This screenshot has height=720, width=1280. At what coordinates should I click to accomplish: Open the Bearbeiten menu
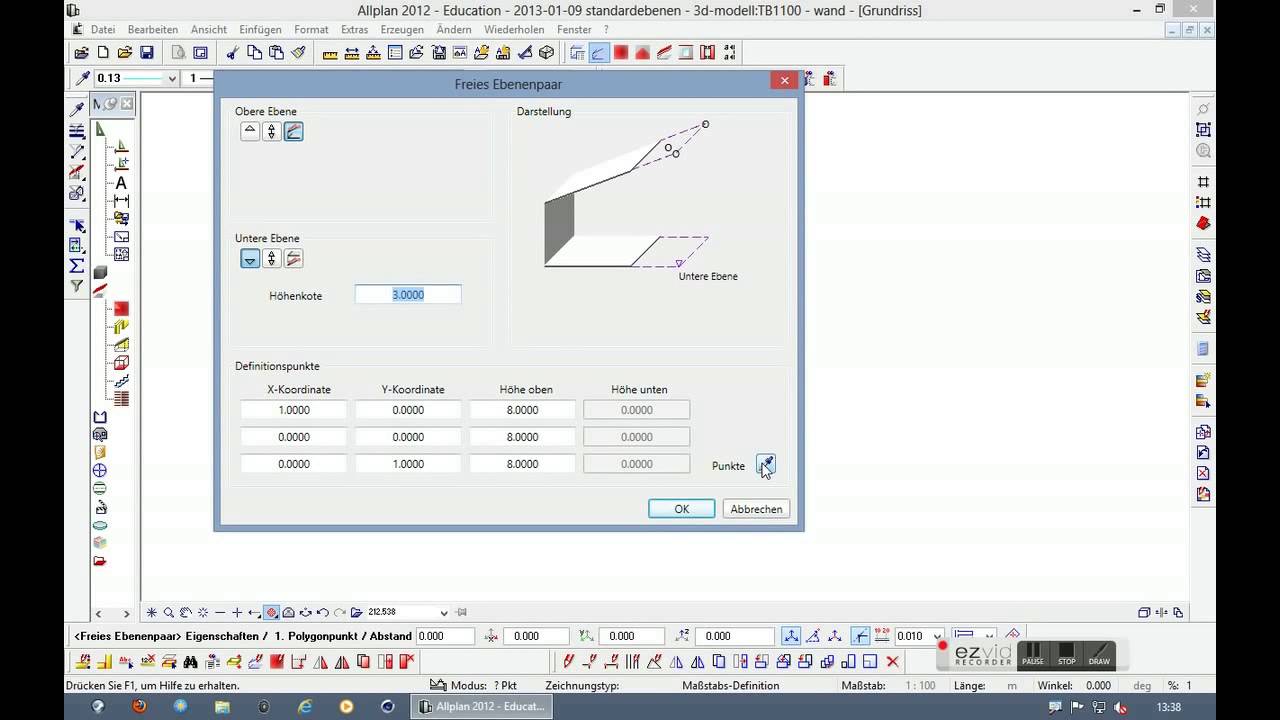tap(153, 30)
